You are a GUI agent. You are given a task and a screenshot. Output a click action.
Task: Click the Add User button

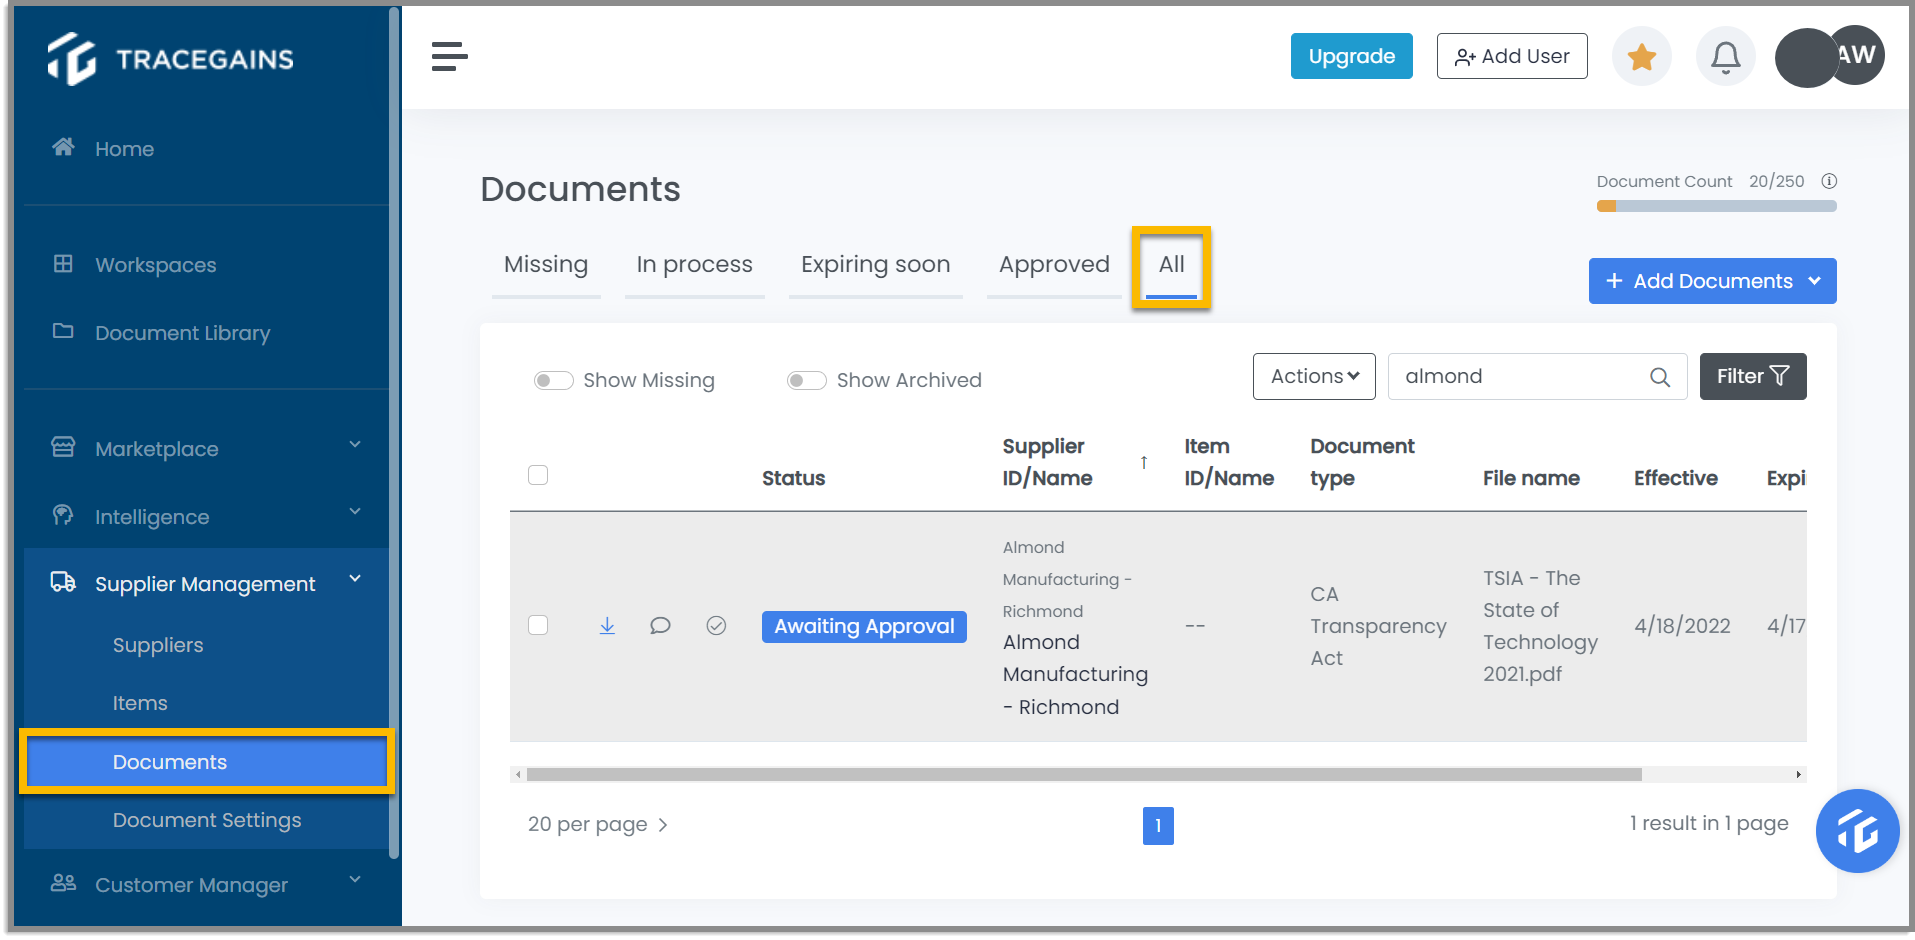point(1511,57)
